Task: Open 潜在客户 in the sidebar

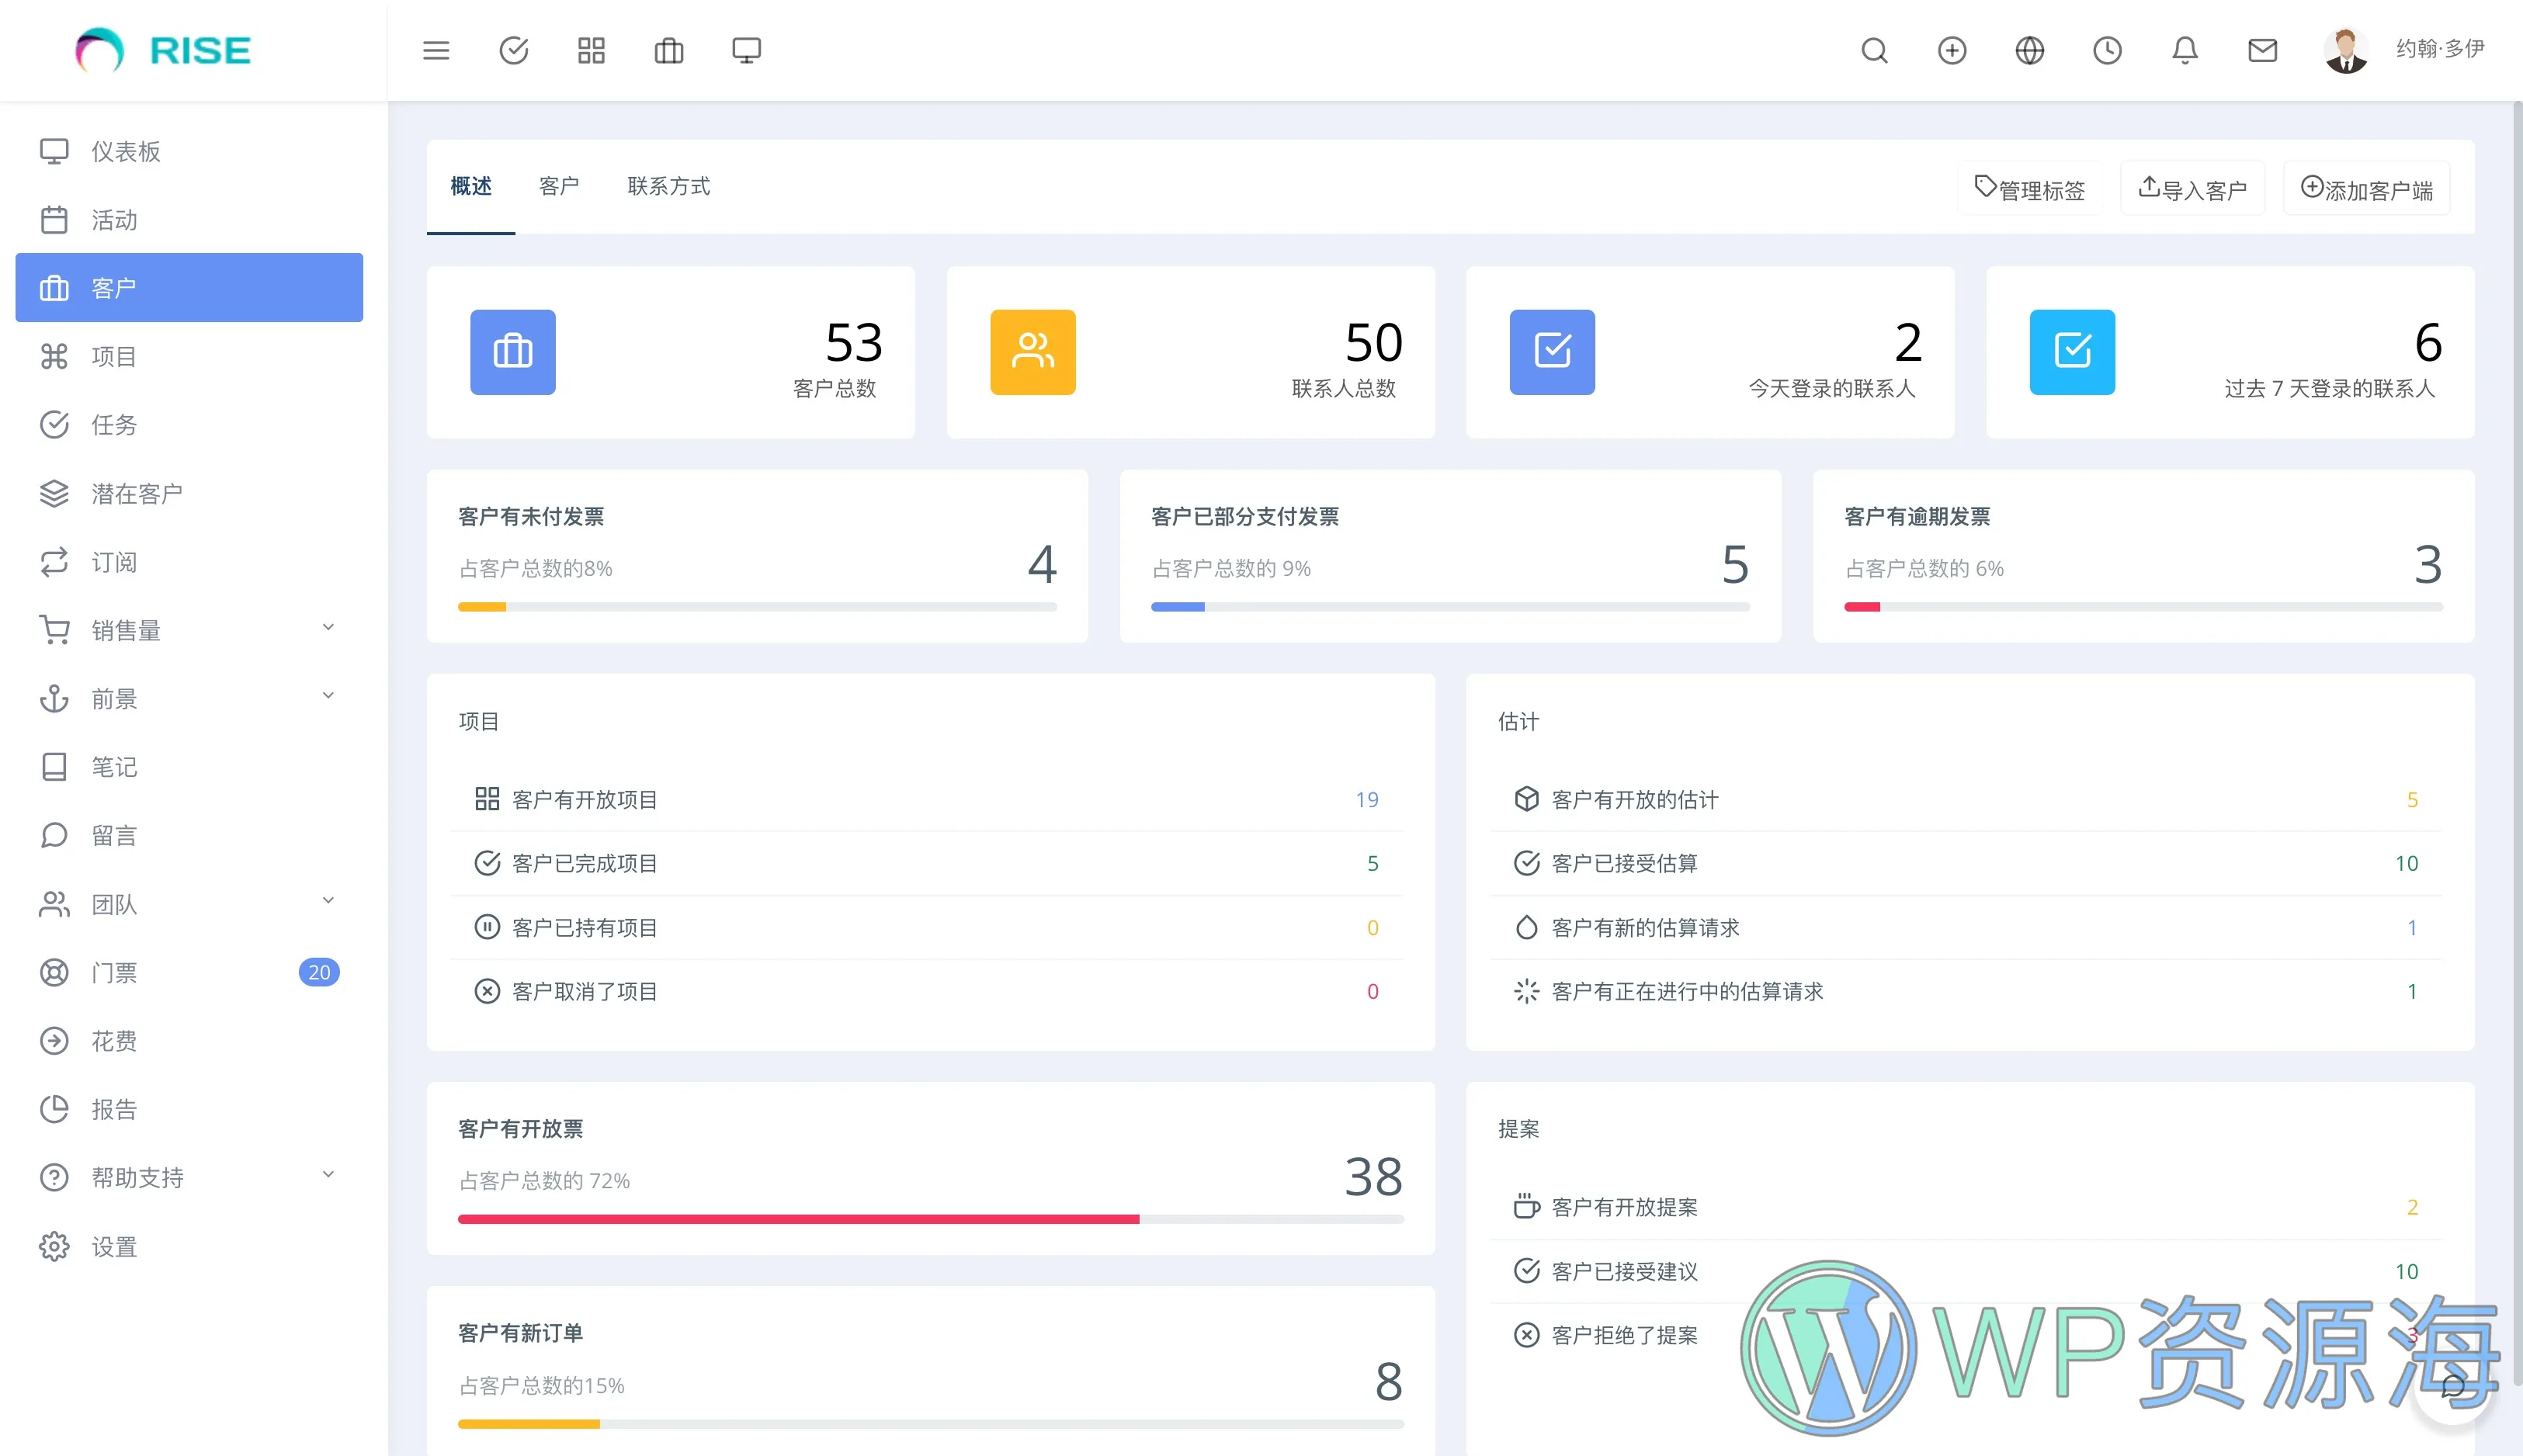Action: coord(189,493)
